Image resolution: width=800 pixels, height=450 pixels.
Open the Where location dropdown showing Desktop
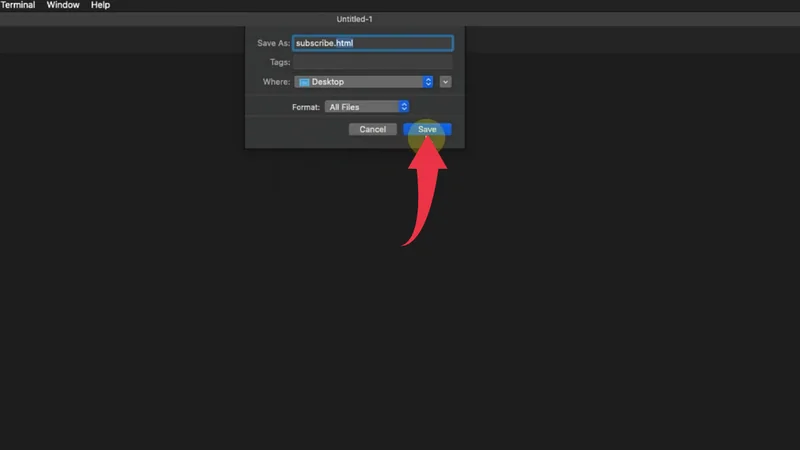pyautogui.click(x=364, y=82)
